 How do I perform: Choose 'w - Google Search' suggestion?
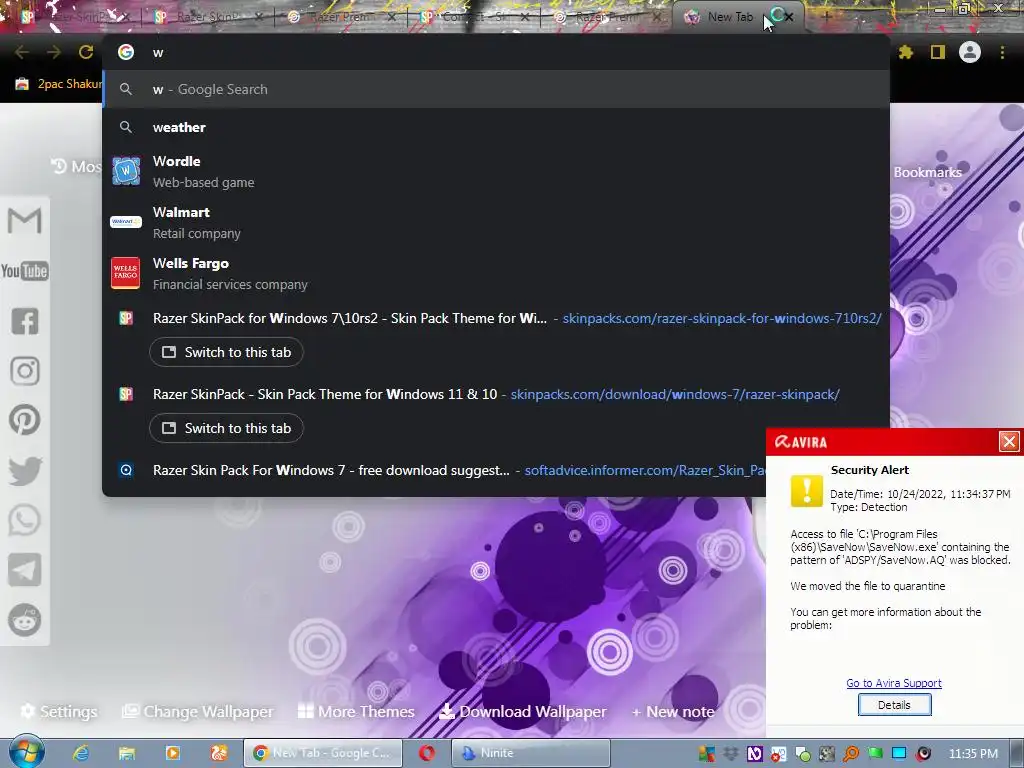pos(496,89)
